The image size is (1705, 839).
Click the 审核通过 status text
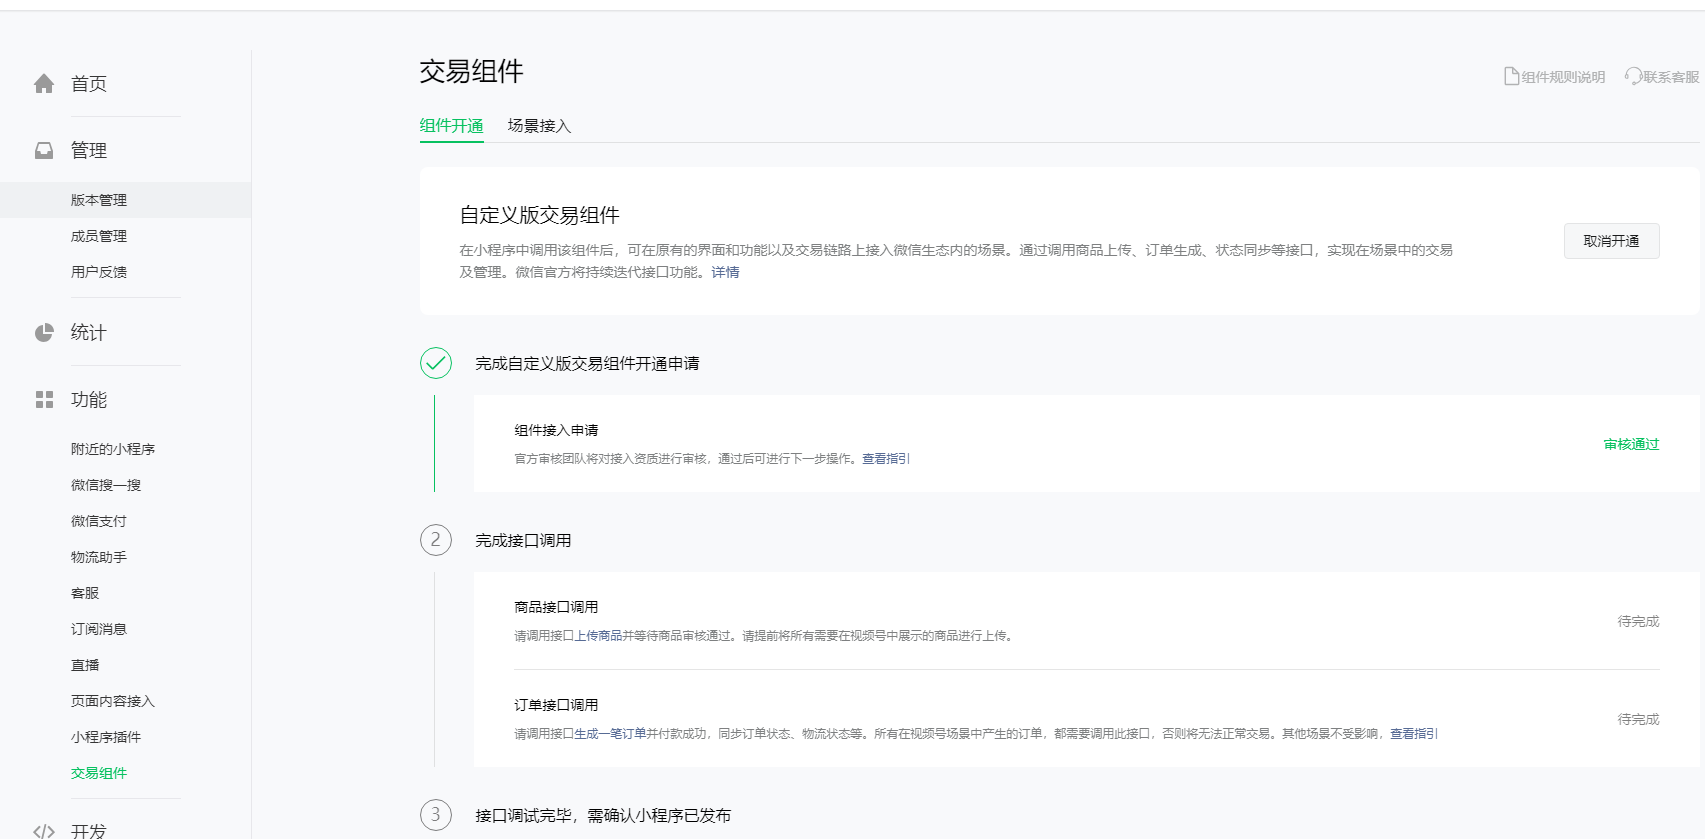click(1631, 444)
